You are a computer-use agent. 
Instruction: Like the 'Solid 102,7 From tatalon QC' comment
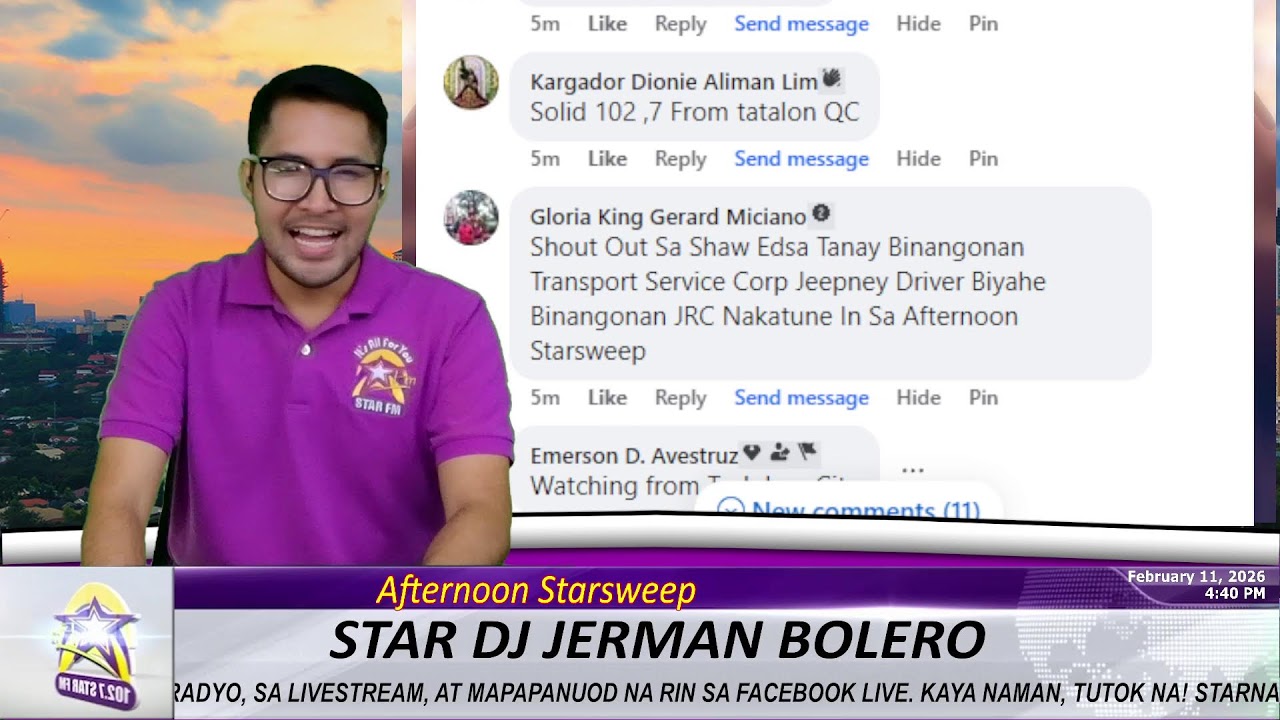tap(607, 158)
